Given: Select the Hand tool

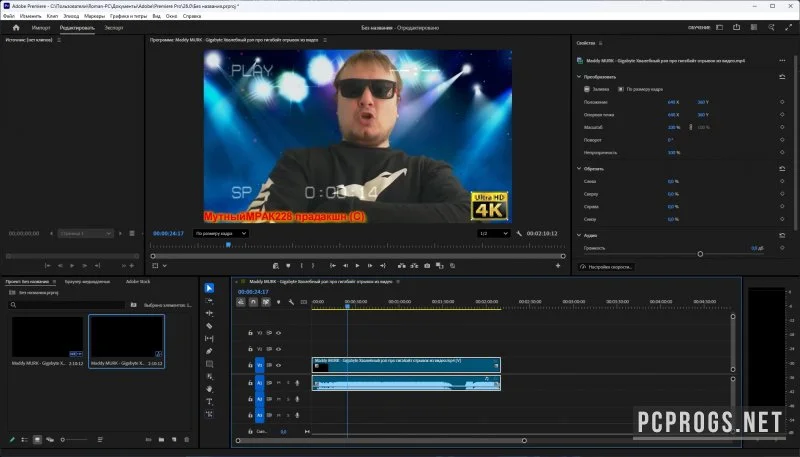Looking at the screenshot, I should [x=209, y=389].
